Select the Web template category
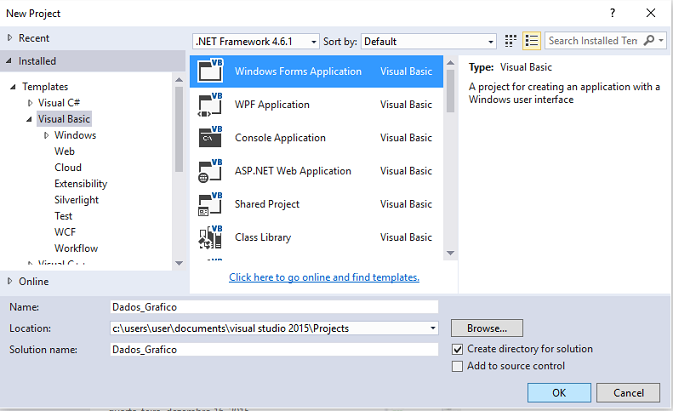The width and height of the screenshot is (673, 411). [64, 151]
